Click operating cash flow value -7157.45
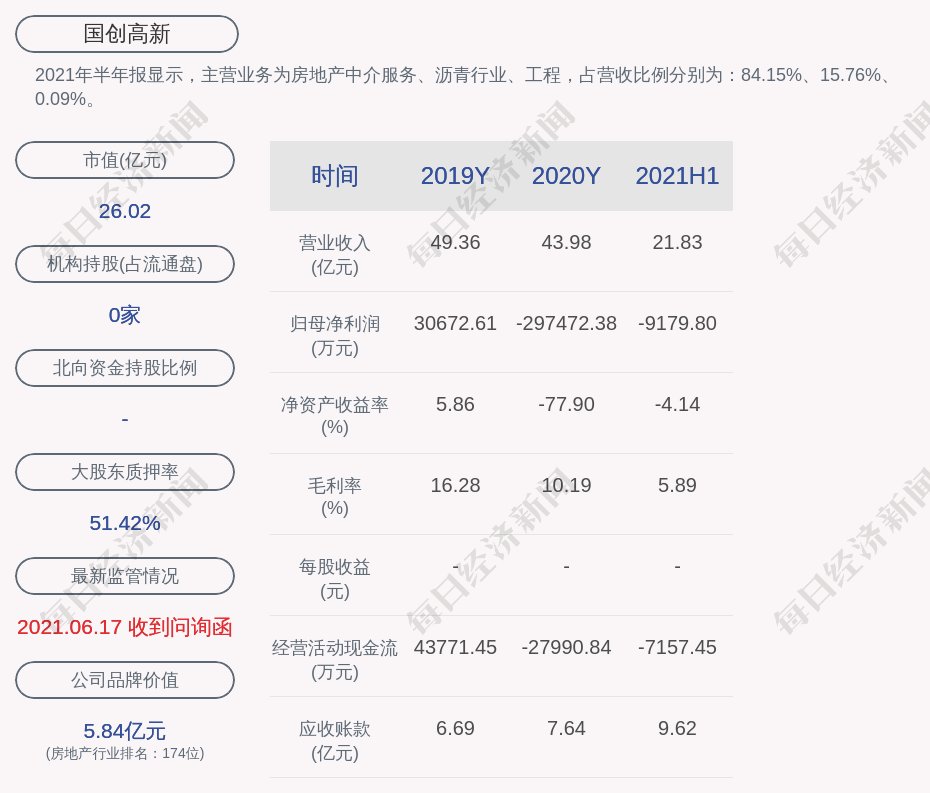The height and width of the screenshot is (793, 930). (x=677, y=647)
